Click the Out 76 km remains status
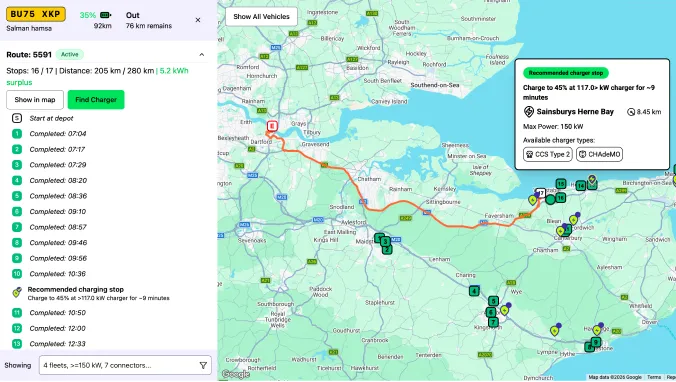 (149, 20)
